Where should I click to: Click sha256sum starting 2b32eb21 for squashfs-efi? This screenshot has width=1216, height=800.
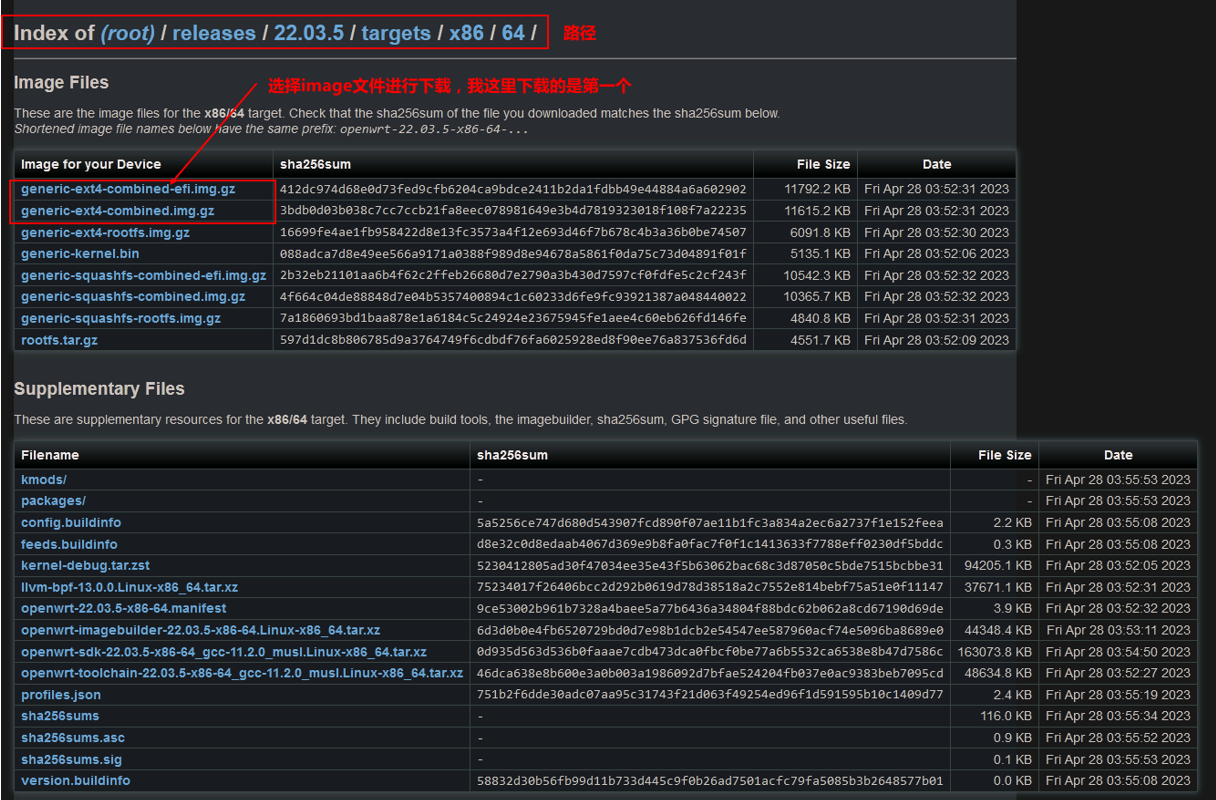point(513,276)
